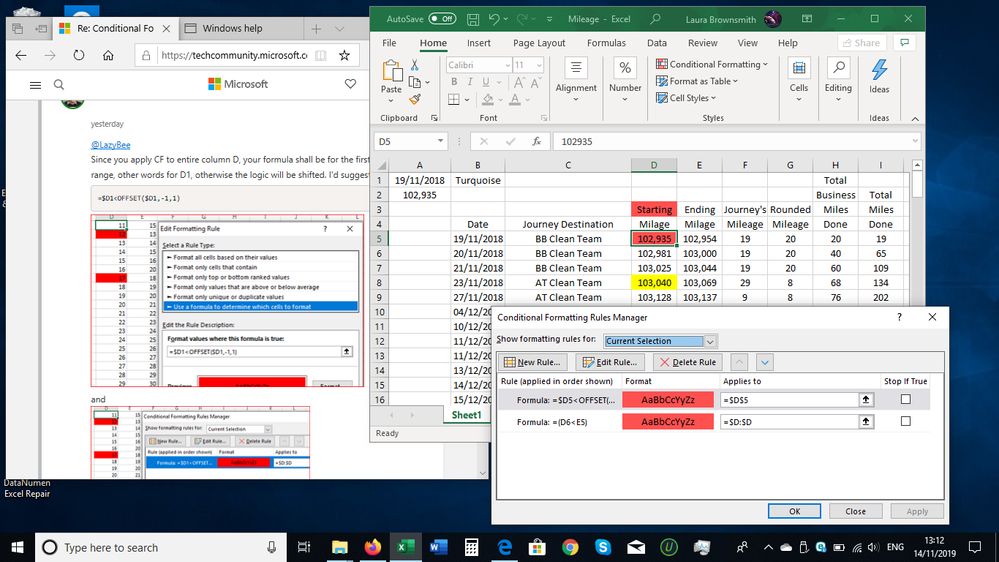The width and height of the screenshot is (999, 562).
Task: Increase font size with the larger A icon
Action: tap(519, 82)
